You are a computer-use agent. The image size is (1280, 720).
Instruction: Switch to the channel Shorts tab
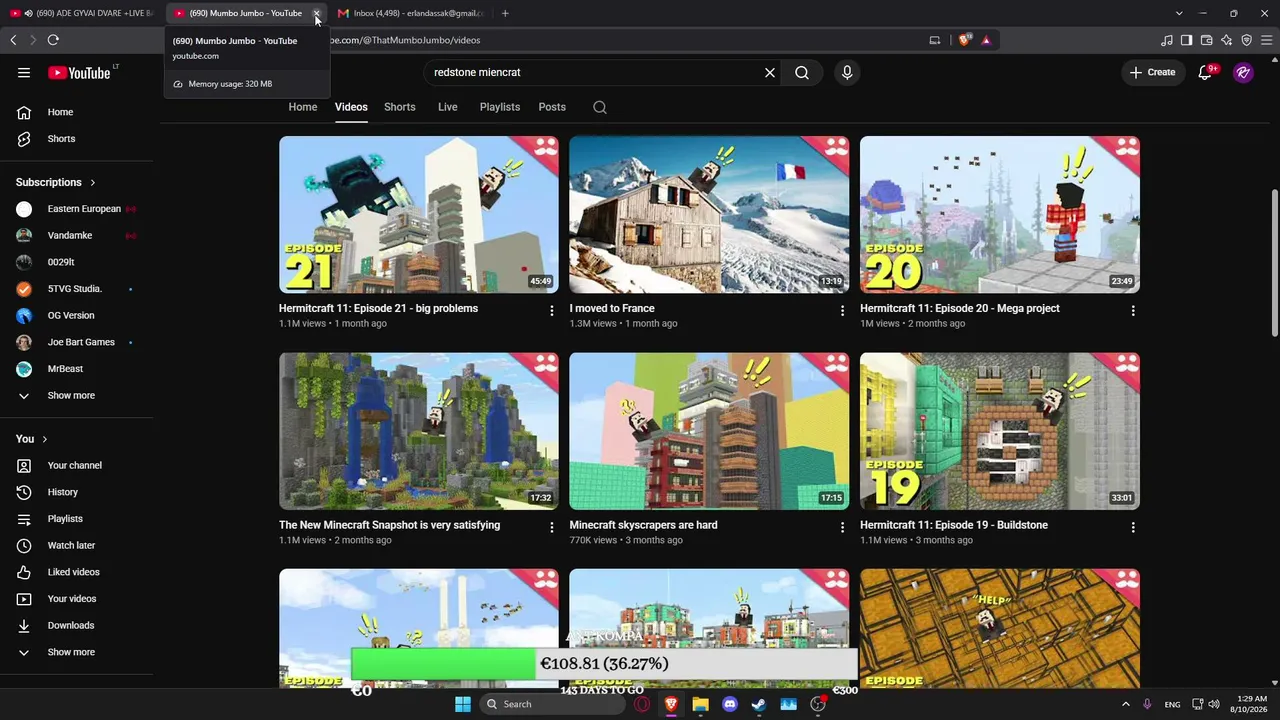pyautogui.click(x=400, y=107)
